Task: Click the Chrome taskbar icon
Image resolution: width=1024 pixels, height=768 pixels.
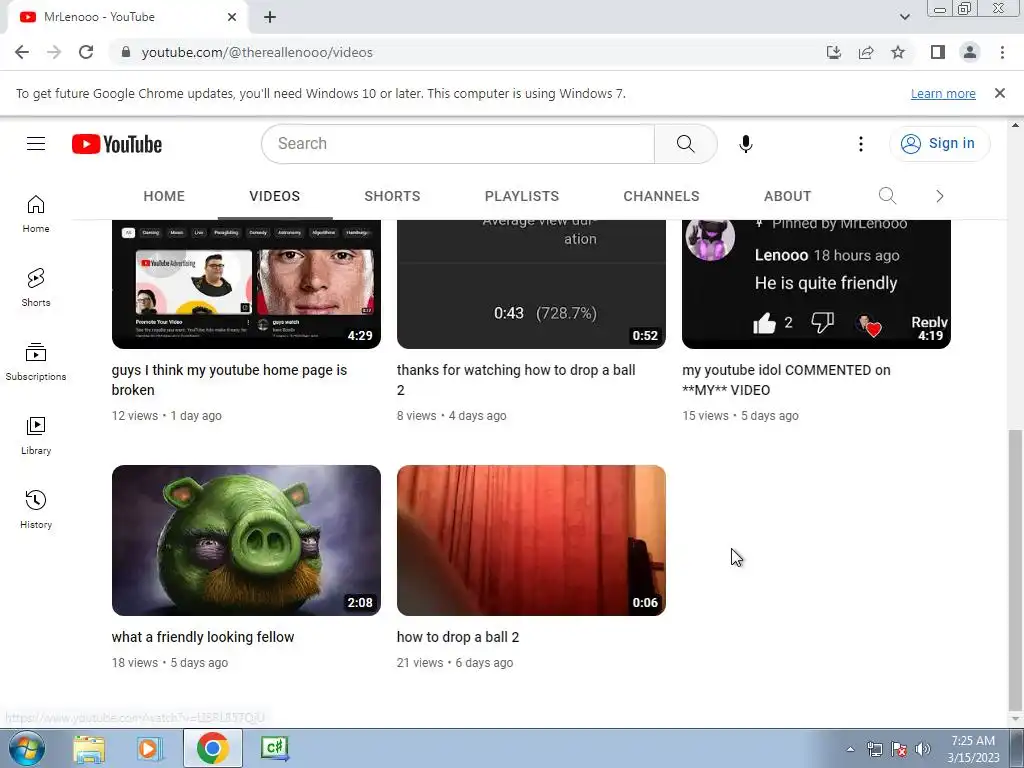Action: pyautogui.click(x=212, y=748)
